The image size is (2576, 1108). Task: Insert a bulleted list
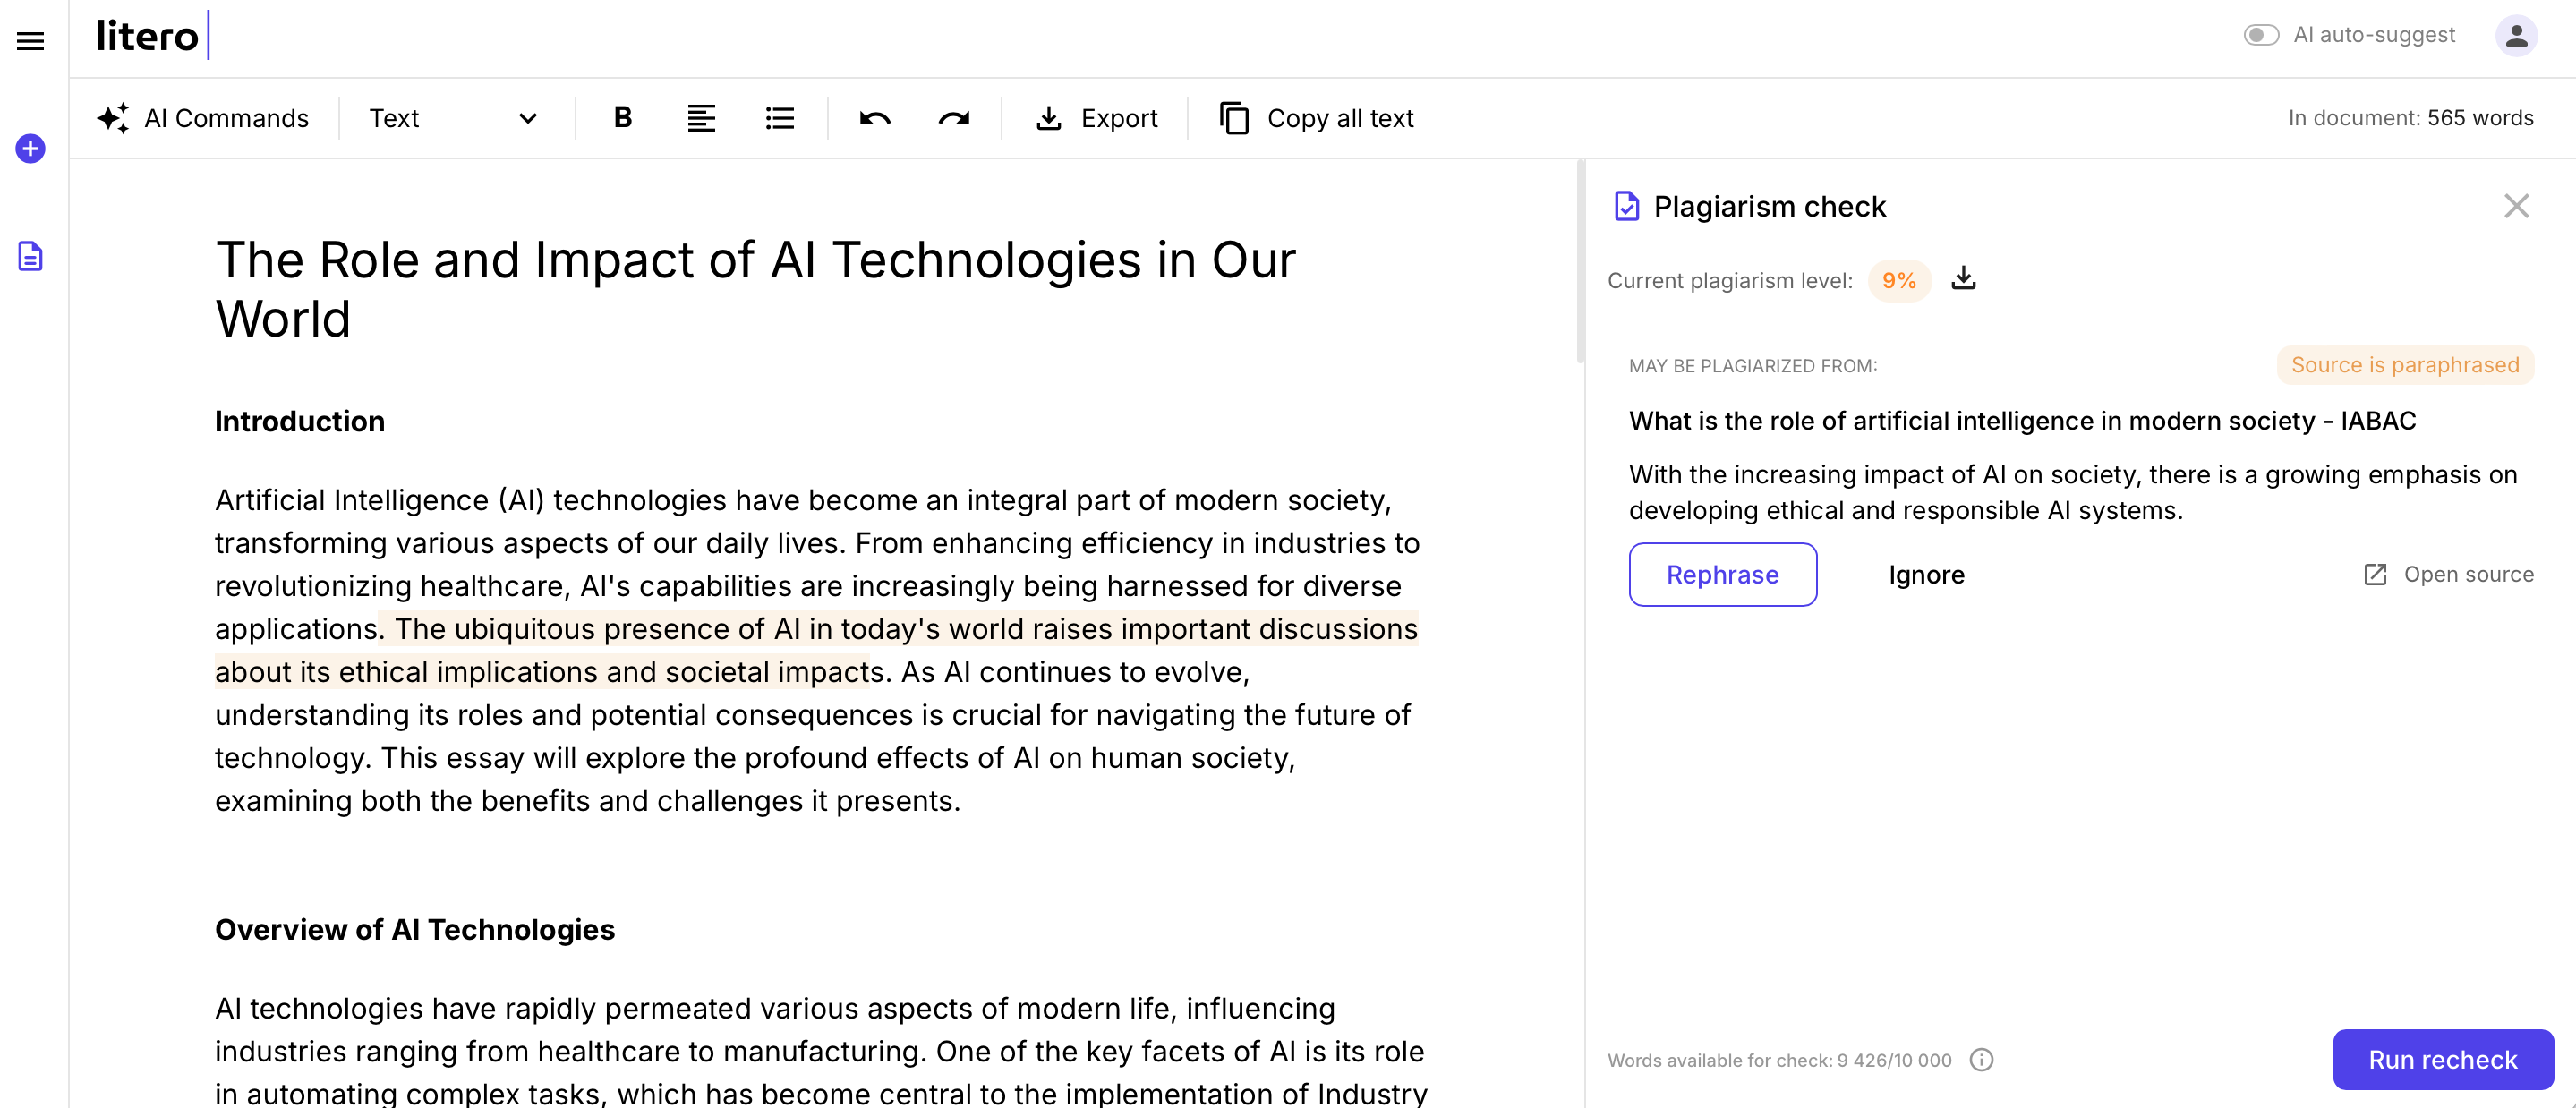pos(779,118)
